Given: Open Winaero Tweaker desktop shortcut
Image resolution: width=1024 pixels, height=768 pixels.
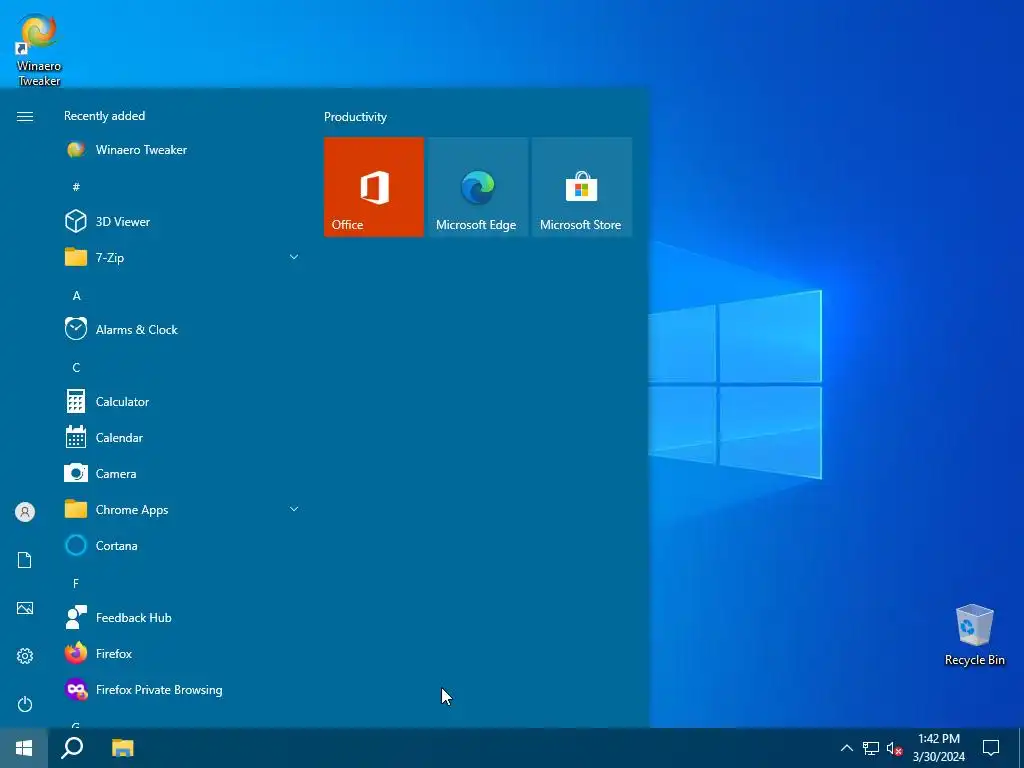Looking at the screenshot, I should [39, 50].
